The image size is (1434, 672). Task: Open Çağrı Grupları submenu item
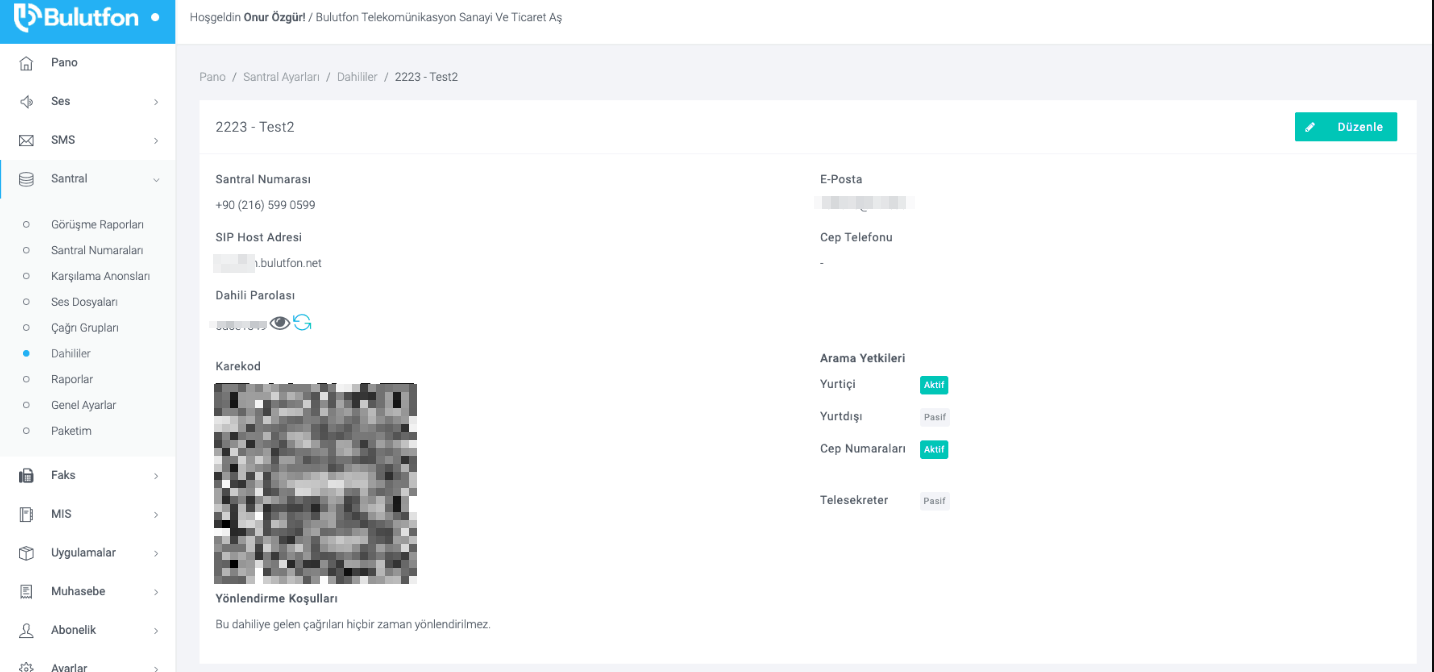tap(85, 328)
